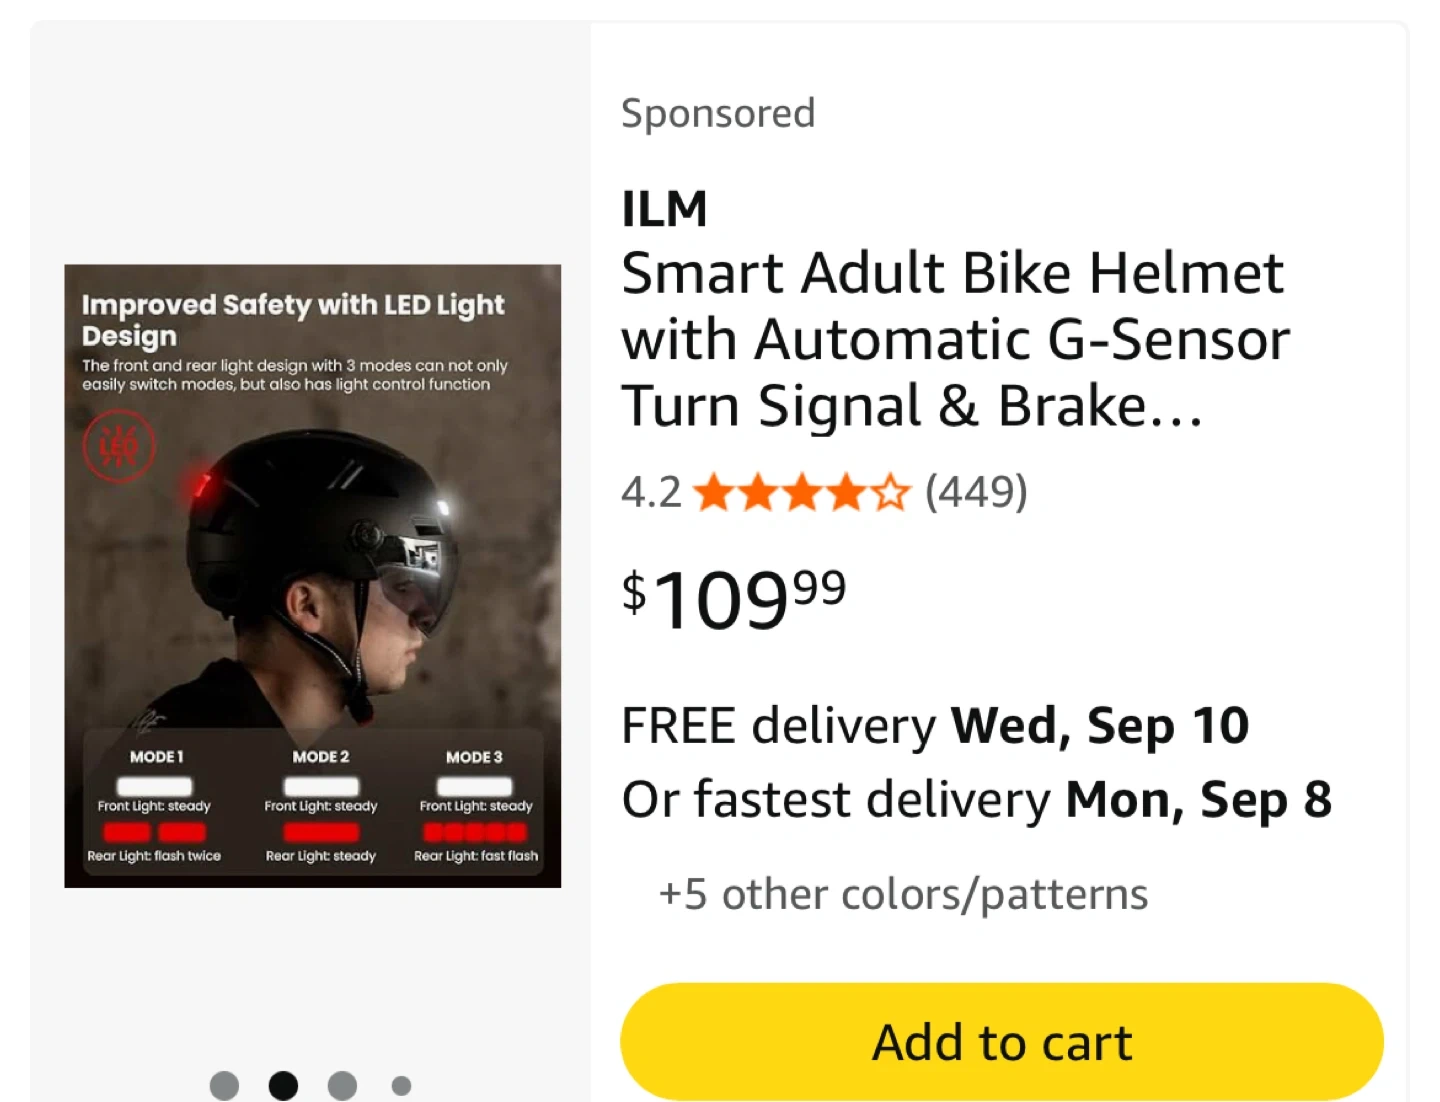This screenshot has height=1102, width=1440.
Task: Click the red LED circle icon in image
Action: coord(119,446)
